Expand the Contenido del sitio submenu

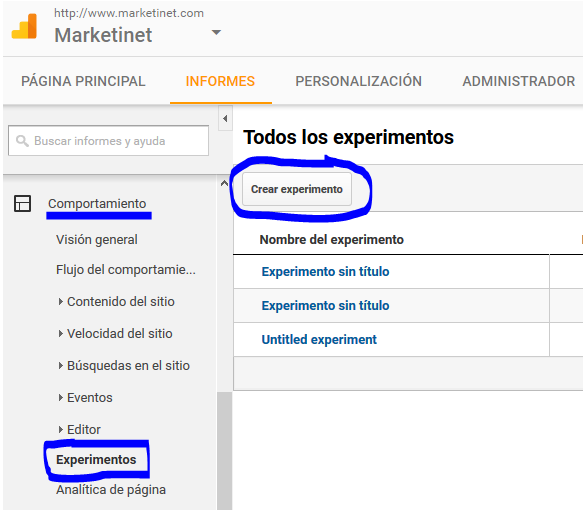[x=61, y=302]
